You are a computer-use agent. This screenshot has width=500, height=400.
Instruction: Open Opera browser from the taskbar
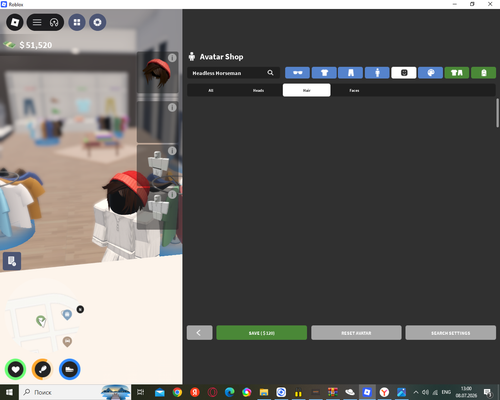[212, 392]
